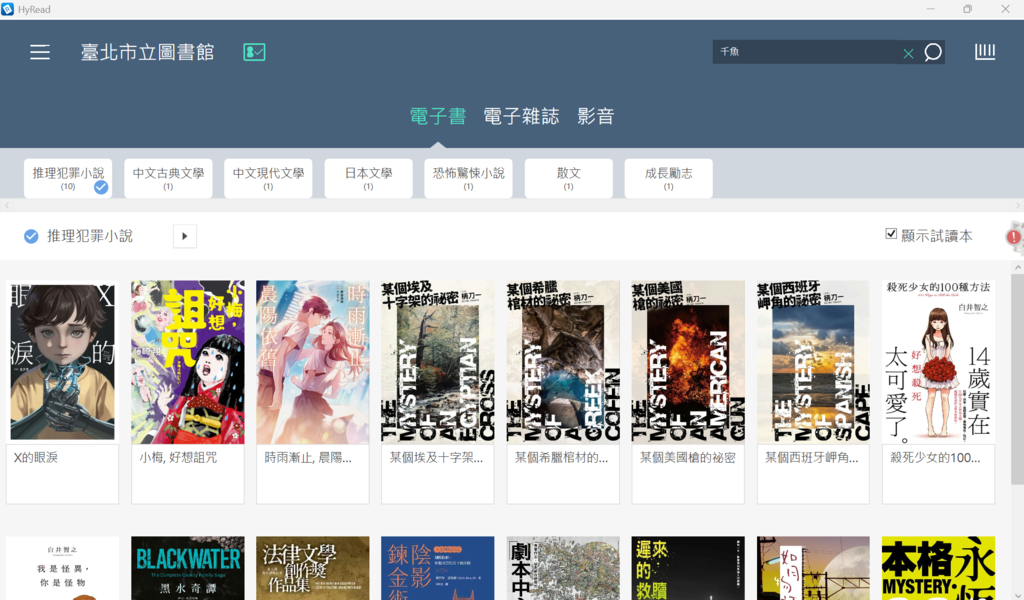Viewport: 1024px width, 600px height.
Task: Click the title text 殺死少女的100...
Action: tap(935, 458)
